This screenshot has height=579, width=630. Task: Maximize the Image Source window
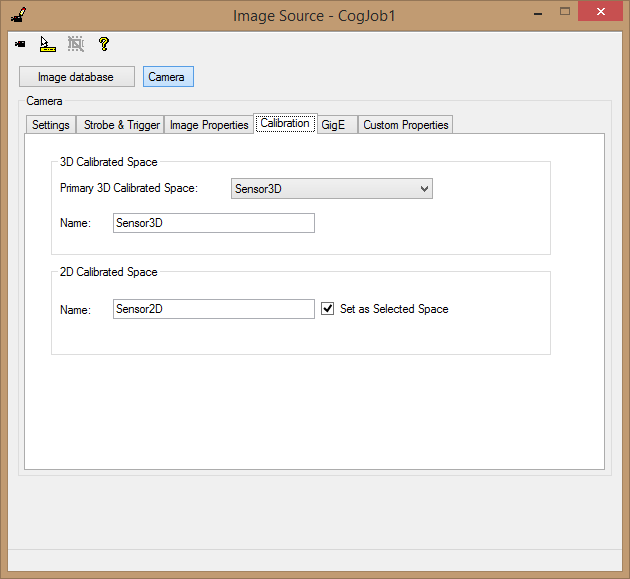tap(565, 12)
